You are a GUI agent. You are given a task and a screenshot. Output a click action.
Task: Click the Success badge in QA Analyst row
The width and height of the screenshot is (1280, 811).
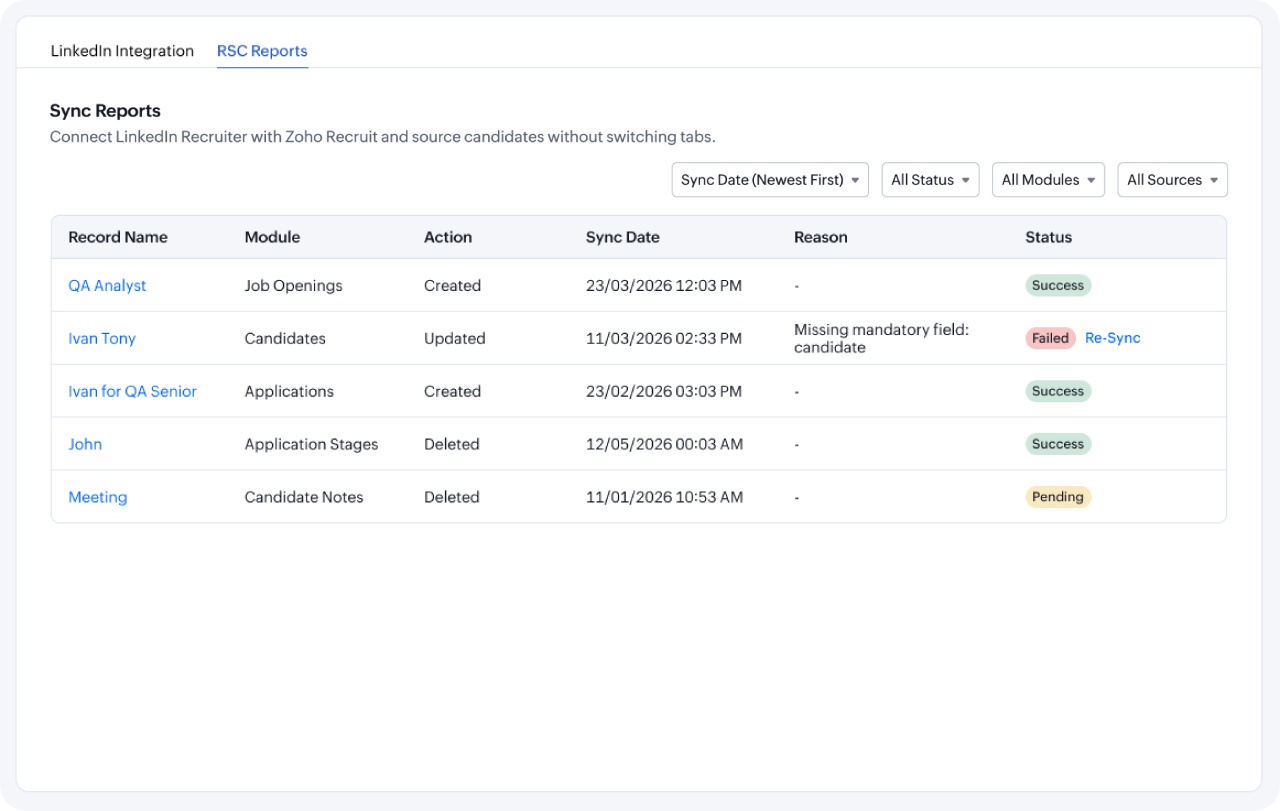click(x=1058, y=285)
